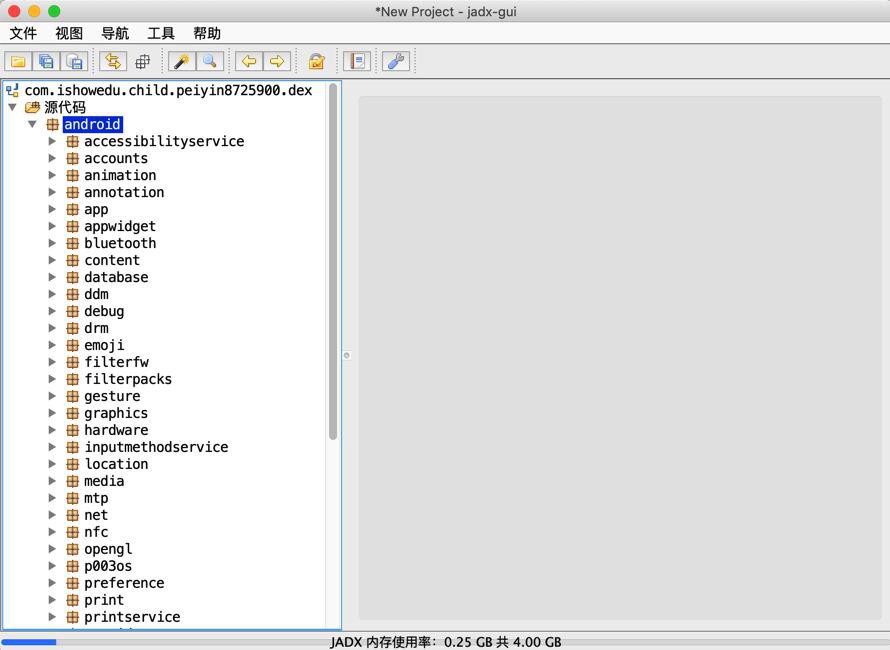Click the inputmethodservice package icon

tap(73, 447)
